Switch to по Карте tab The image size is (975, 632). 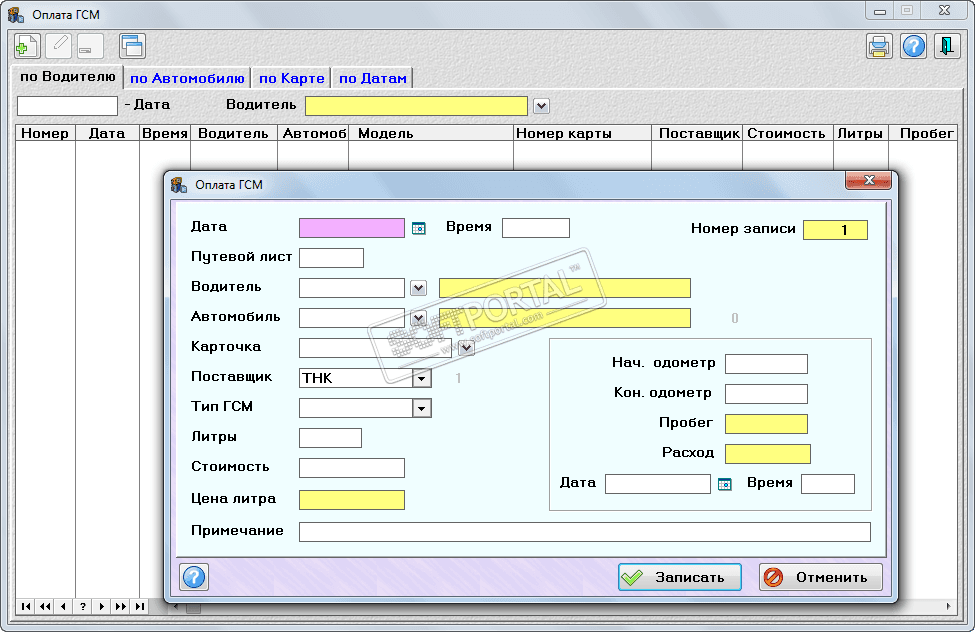[292, 78]
